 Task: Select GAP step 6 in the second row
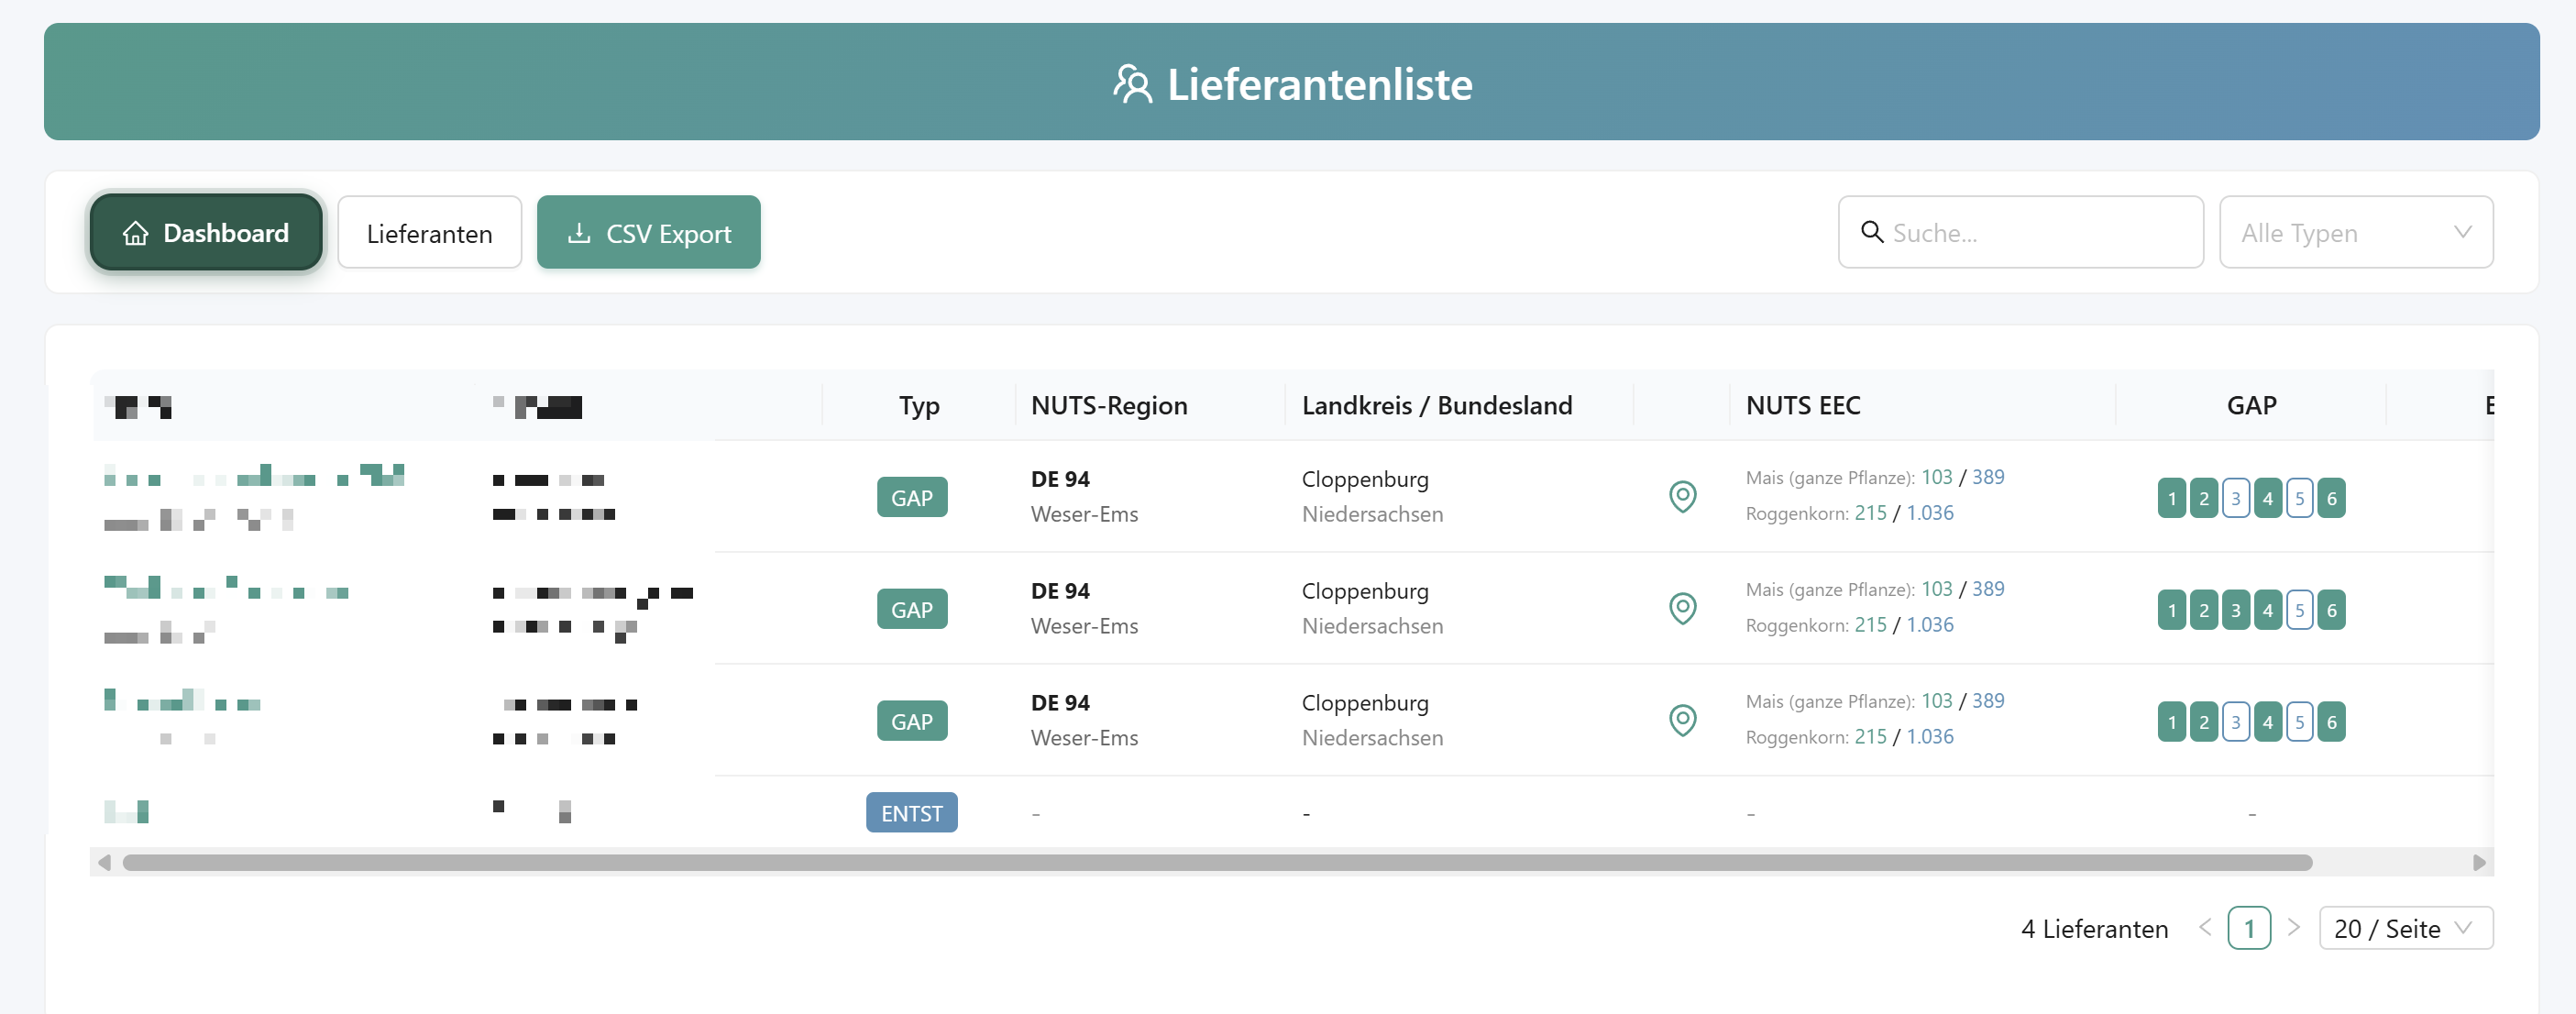pyautogui.click(x=2332, y=610)
